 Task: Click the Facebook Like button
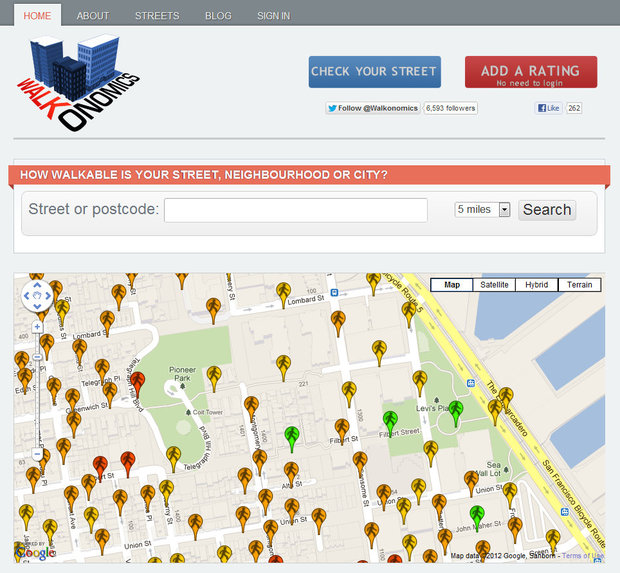(549, 108)
